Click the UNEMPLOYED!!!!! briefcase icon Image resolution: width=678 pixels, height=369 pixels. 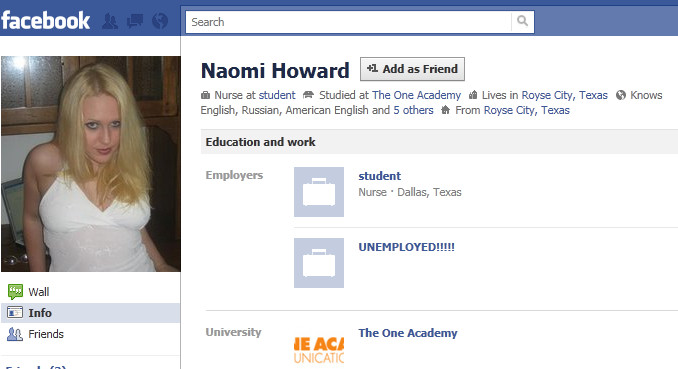(319, 263)
